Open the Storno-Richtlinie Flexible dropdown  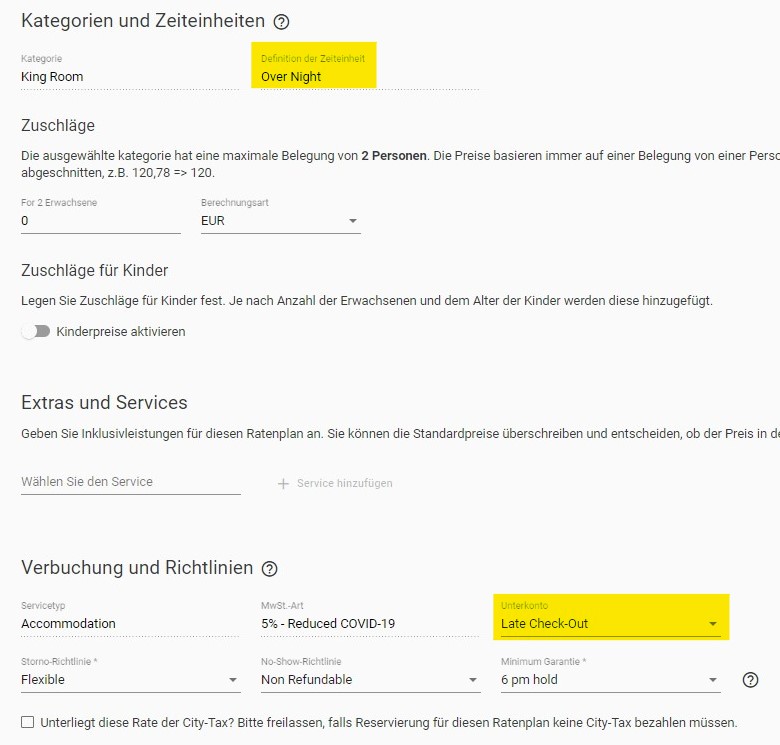coord(131,680)
